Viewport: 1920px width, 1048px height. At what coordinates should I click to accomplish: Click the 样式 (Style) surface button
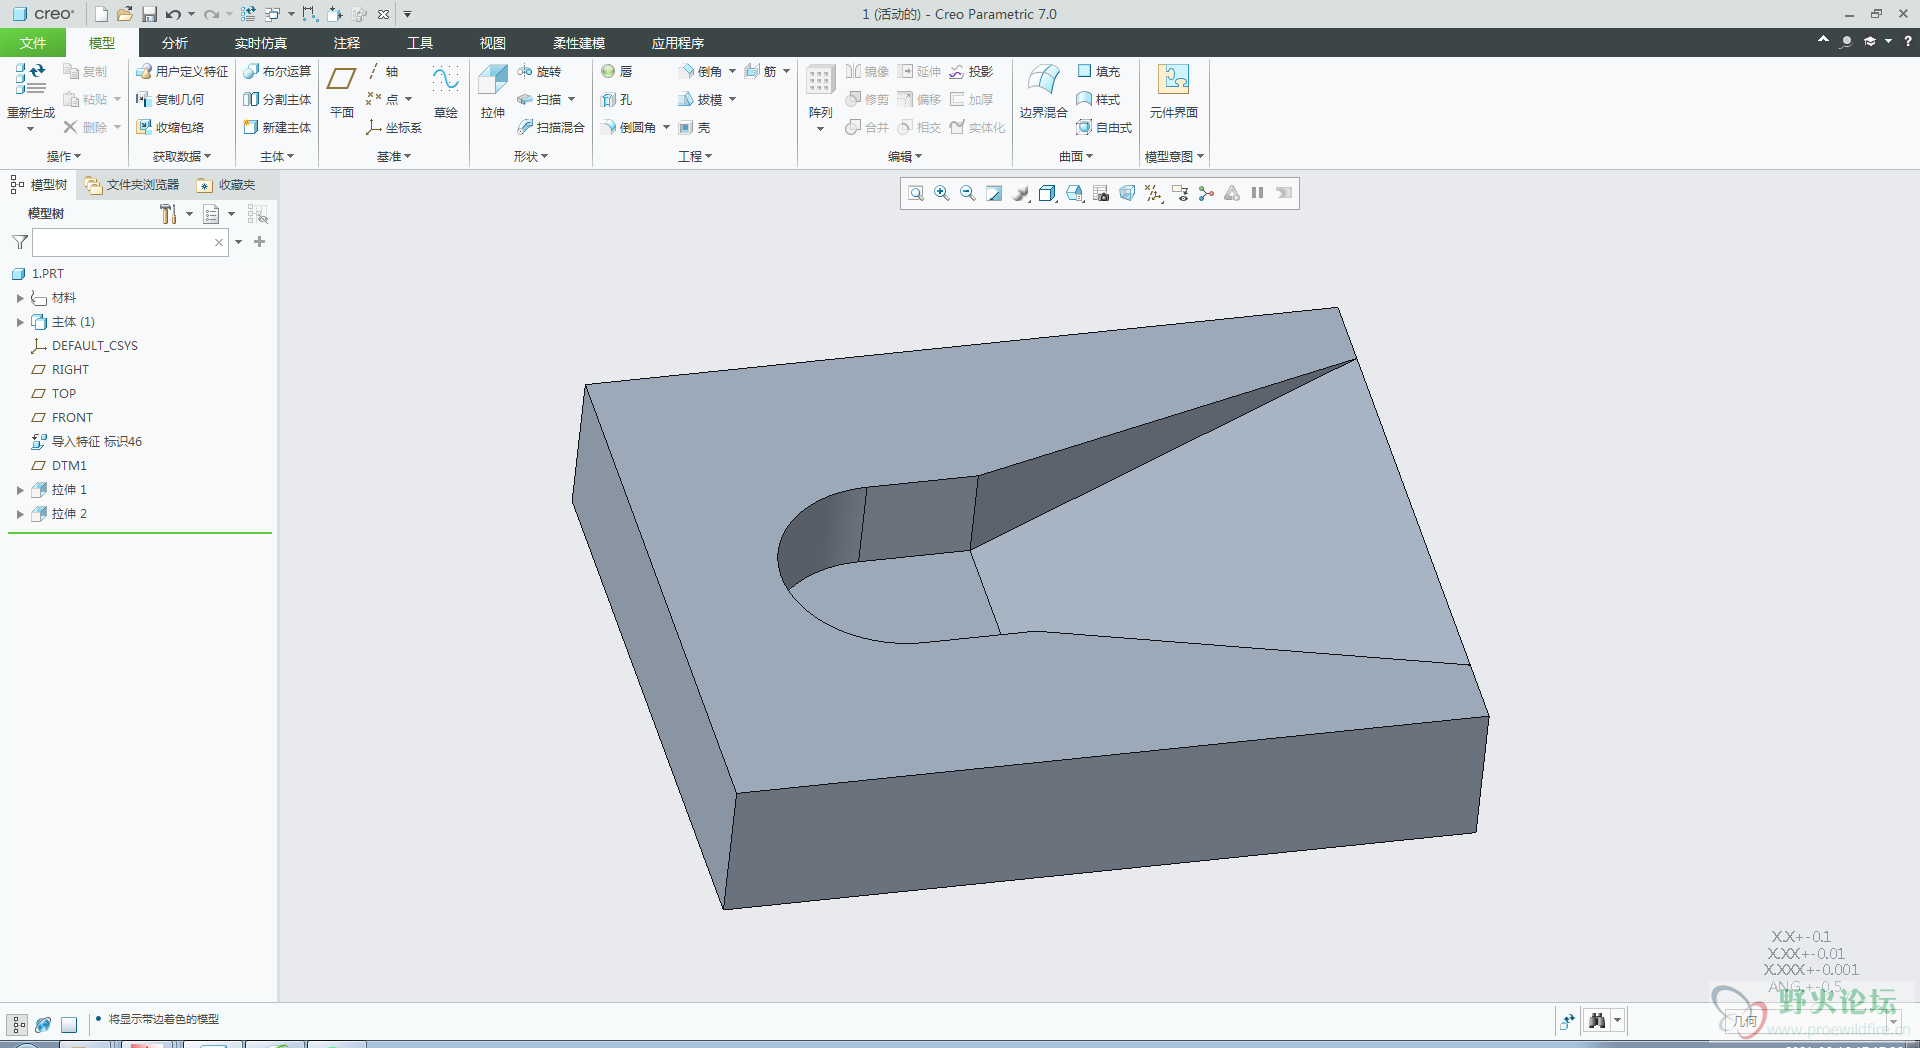[1098, 100]
